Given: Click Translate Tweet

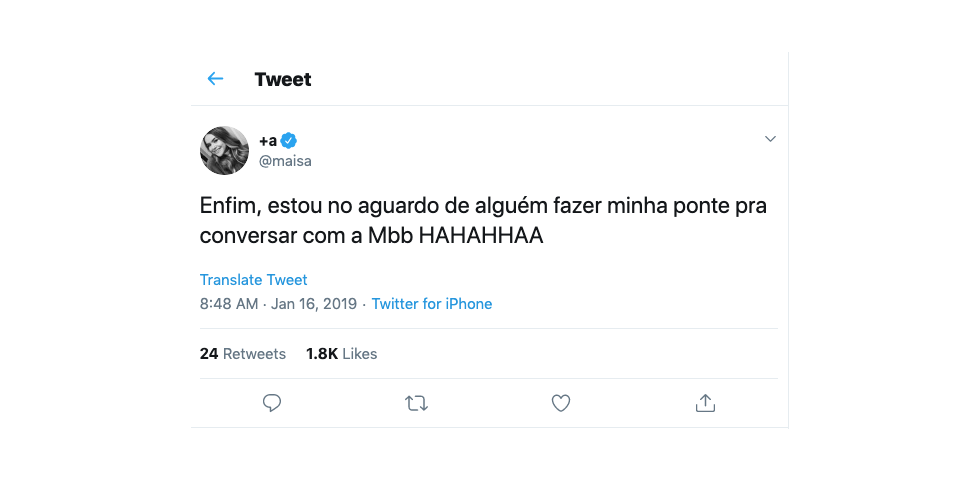Looking at the screenshot, I should point(254,279).
